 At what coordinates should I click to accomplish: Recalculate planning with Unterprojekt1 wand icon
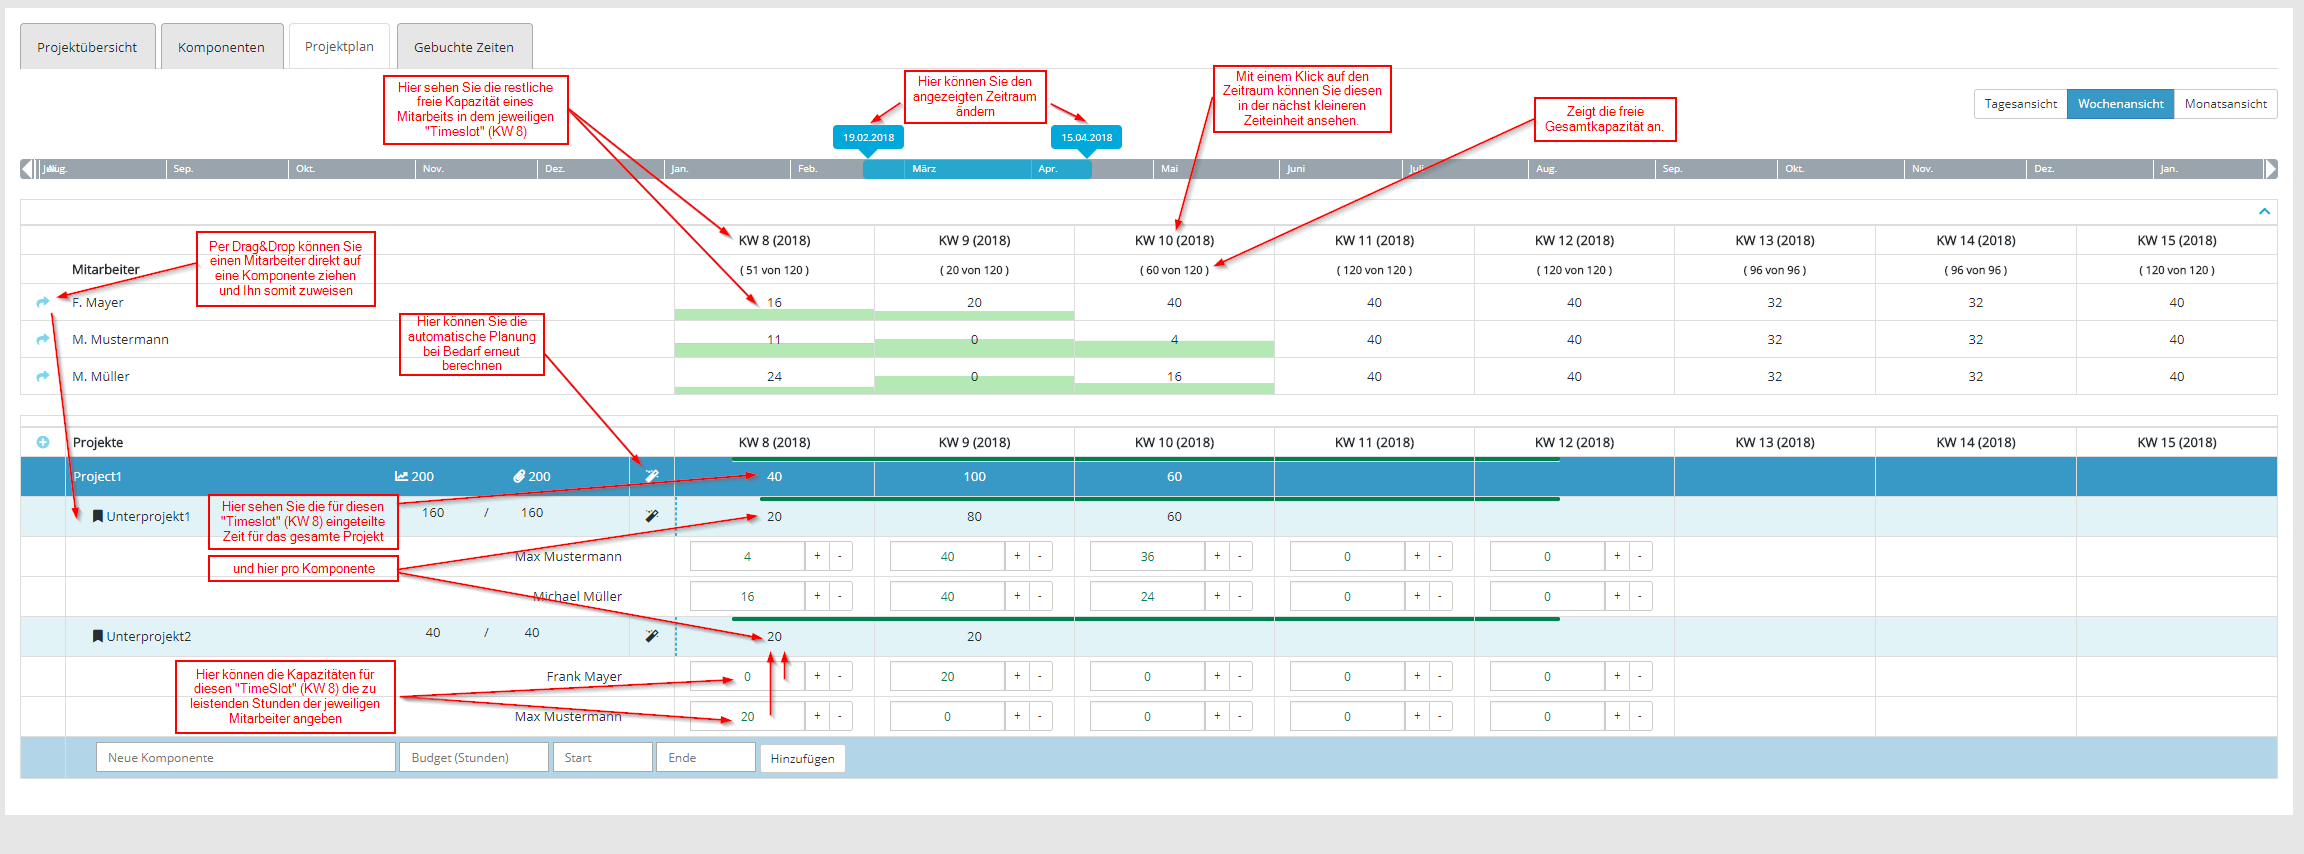652,516
